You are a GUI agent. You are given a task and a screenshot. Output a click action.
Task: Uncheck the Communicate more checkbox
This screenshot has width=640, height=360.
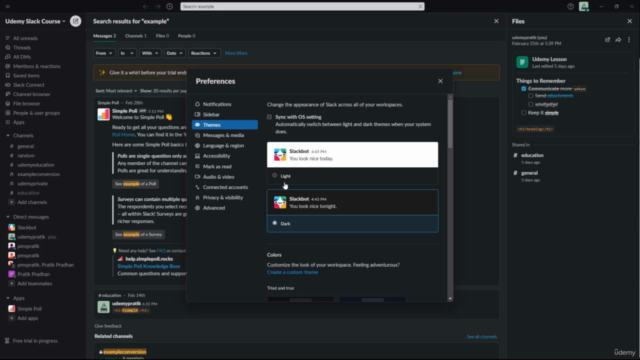tap(523, 89)
